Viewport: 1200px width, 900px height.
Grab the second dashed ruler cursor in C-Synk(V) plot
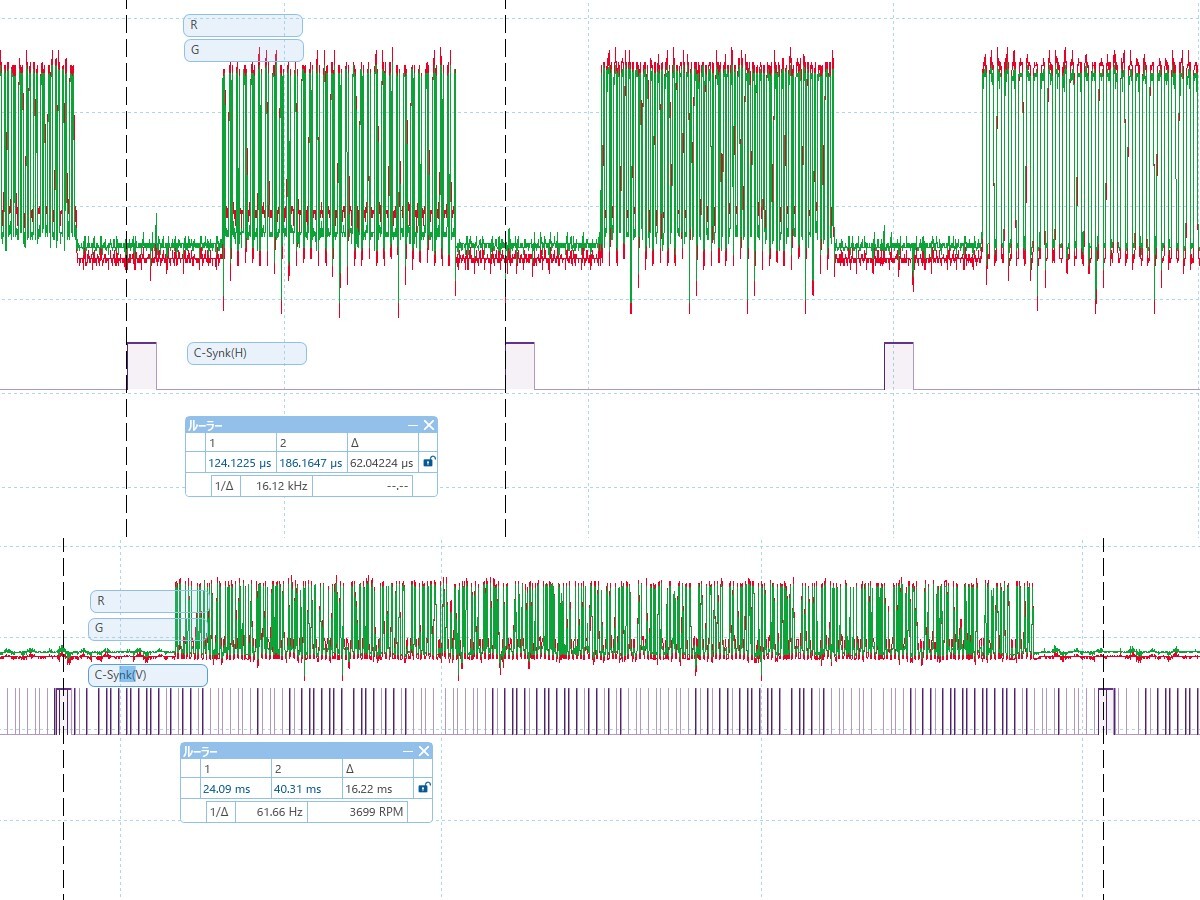[1104, 720]
